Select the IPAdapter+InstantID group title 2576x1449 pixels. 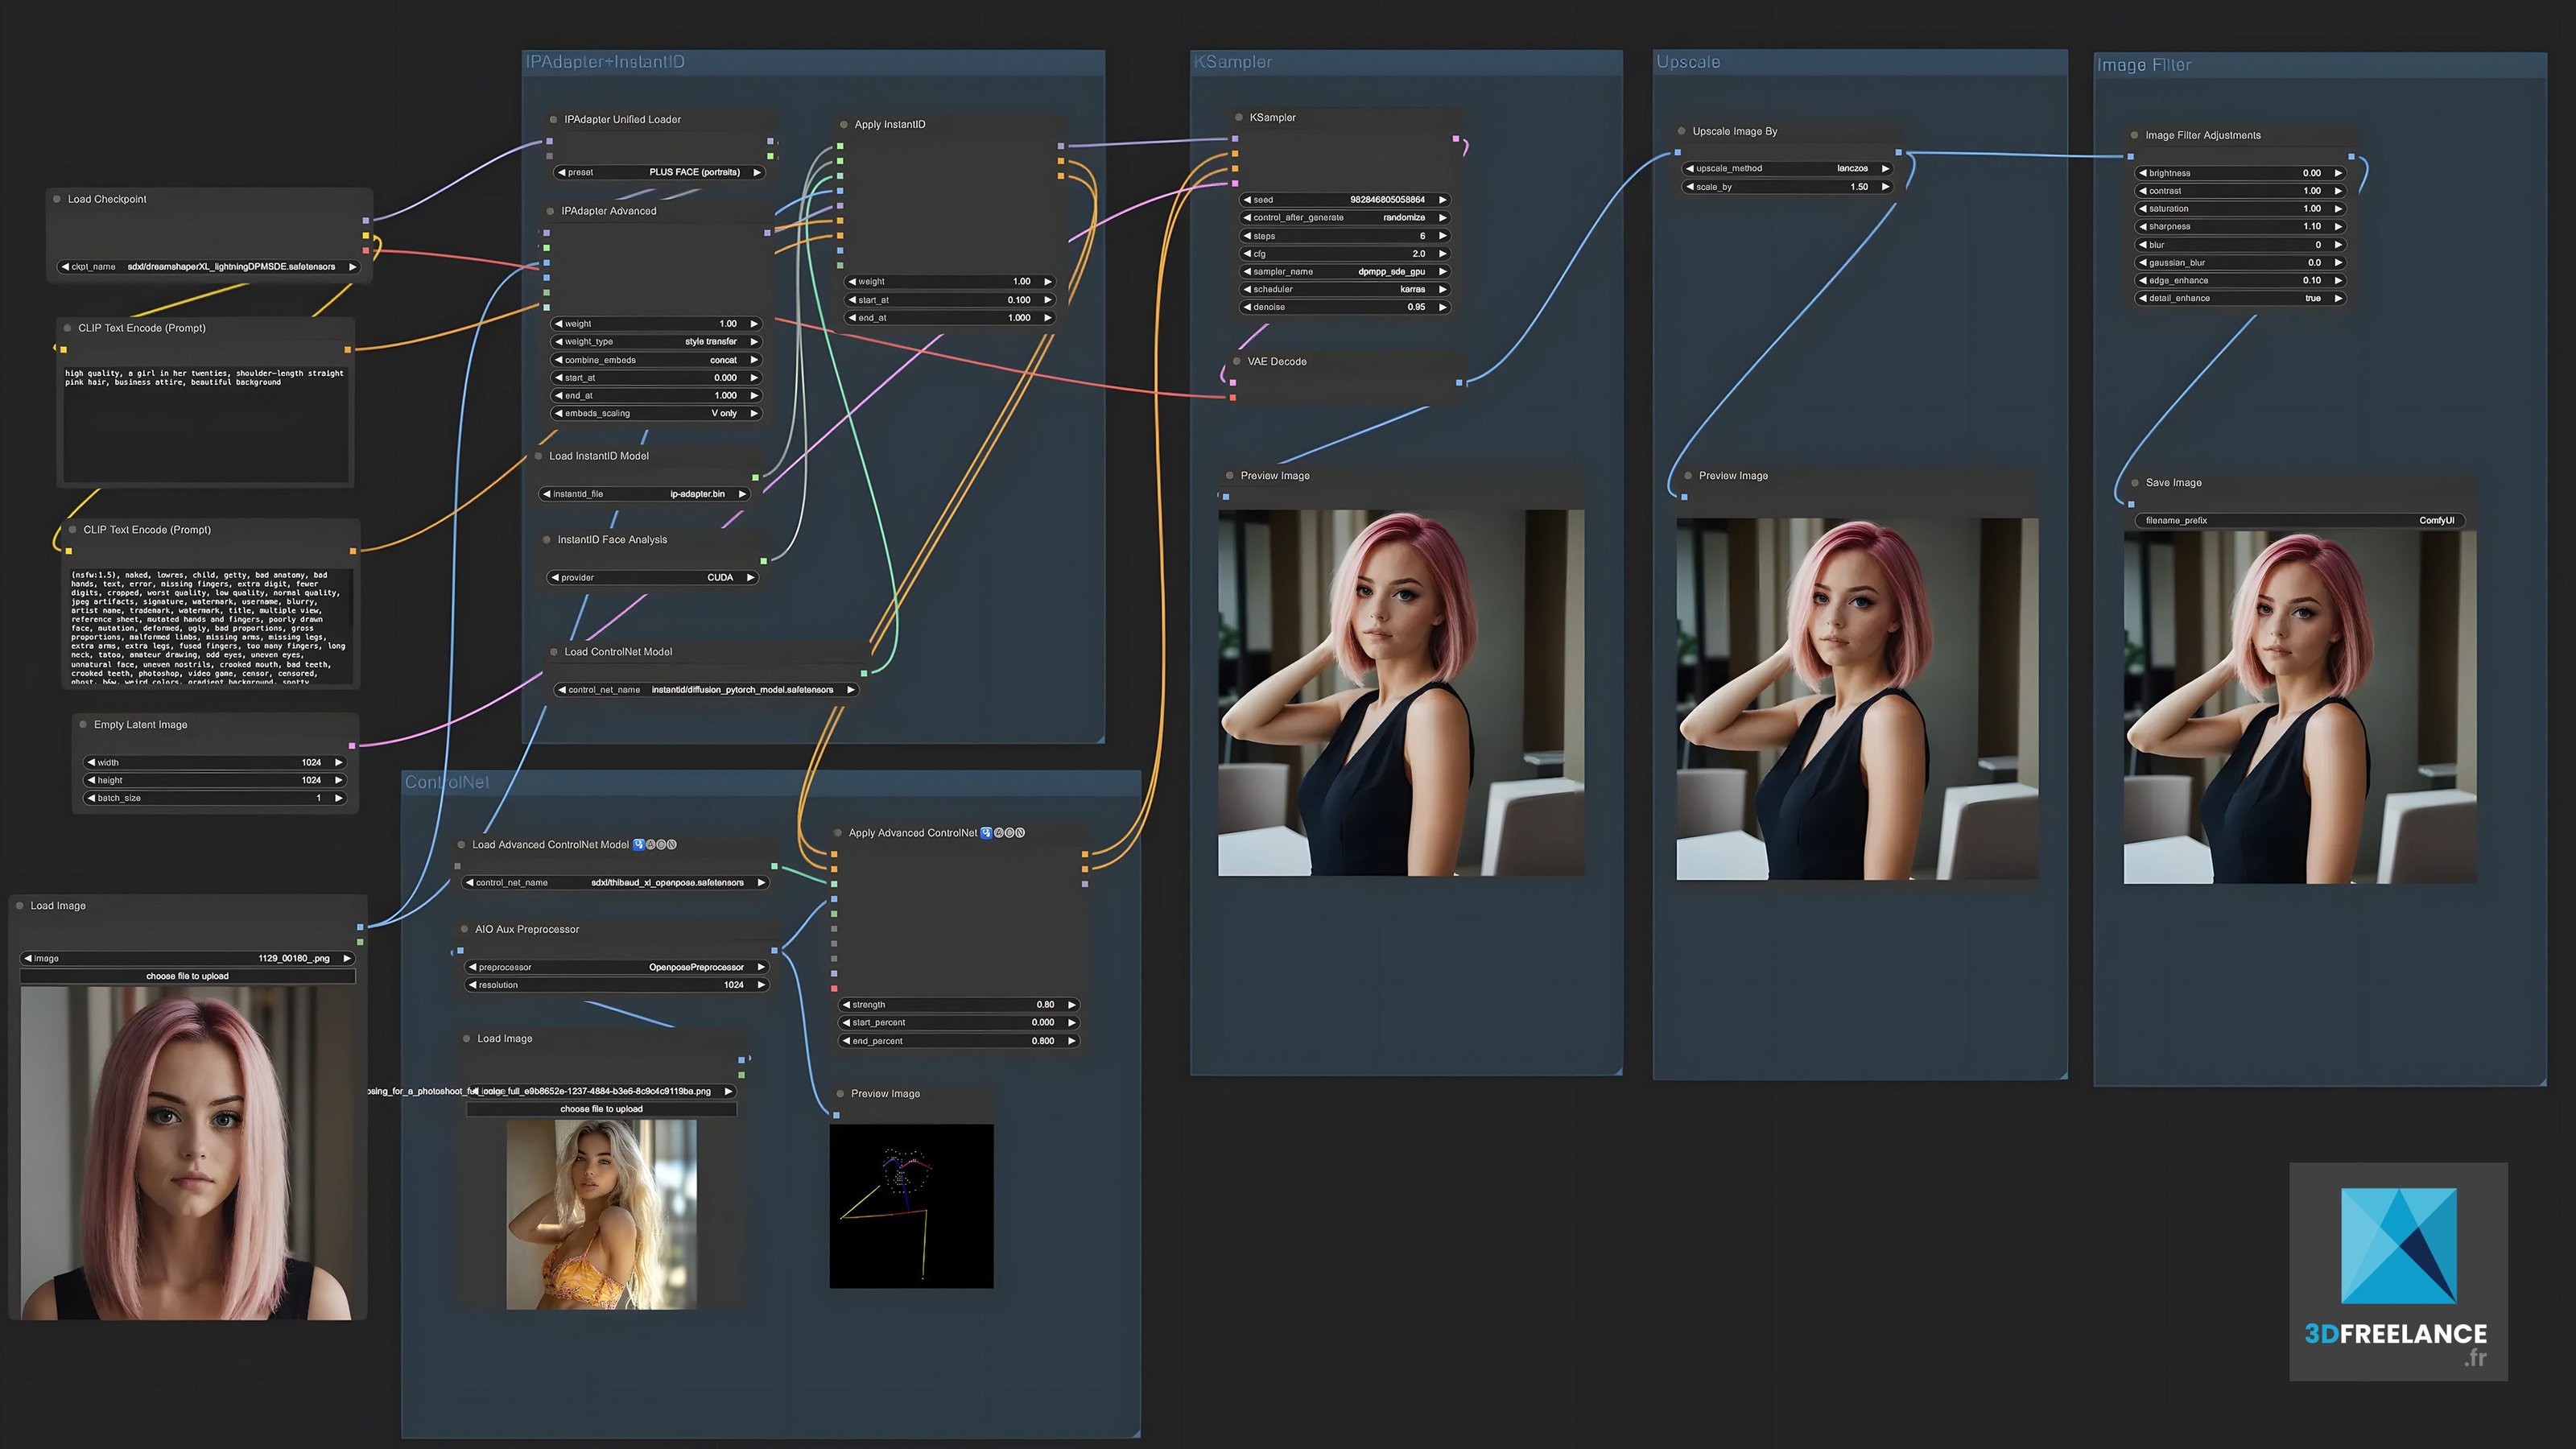(605, 62)
